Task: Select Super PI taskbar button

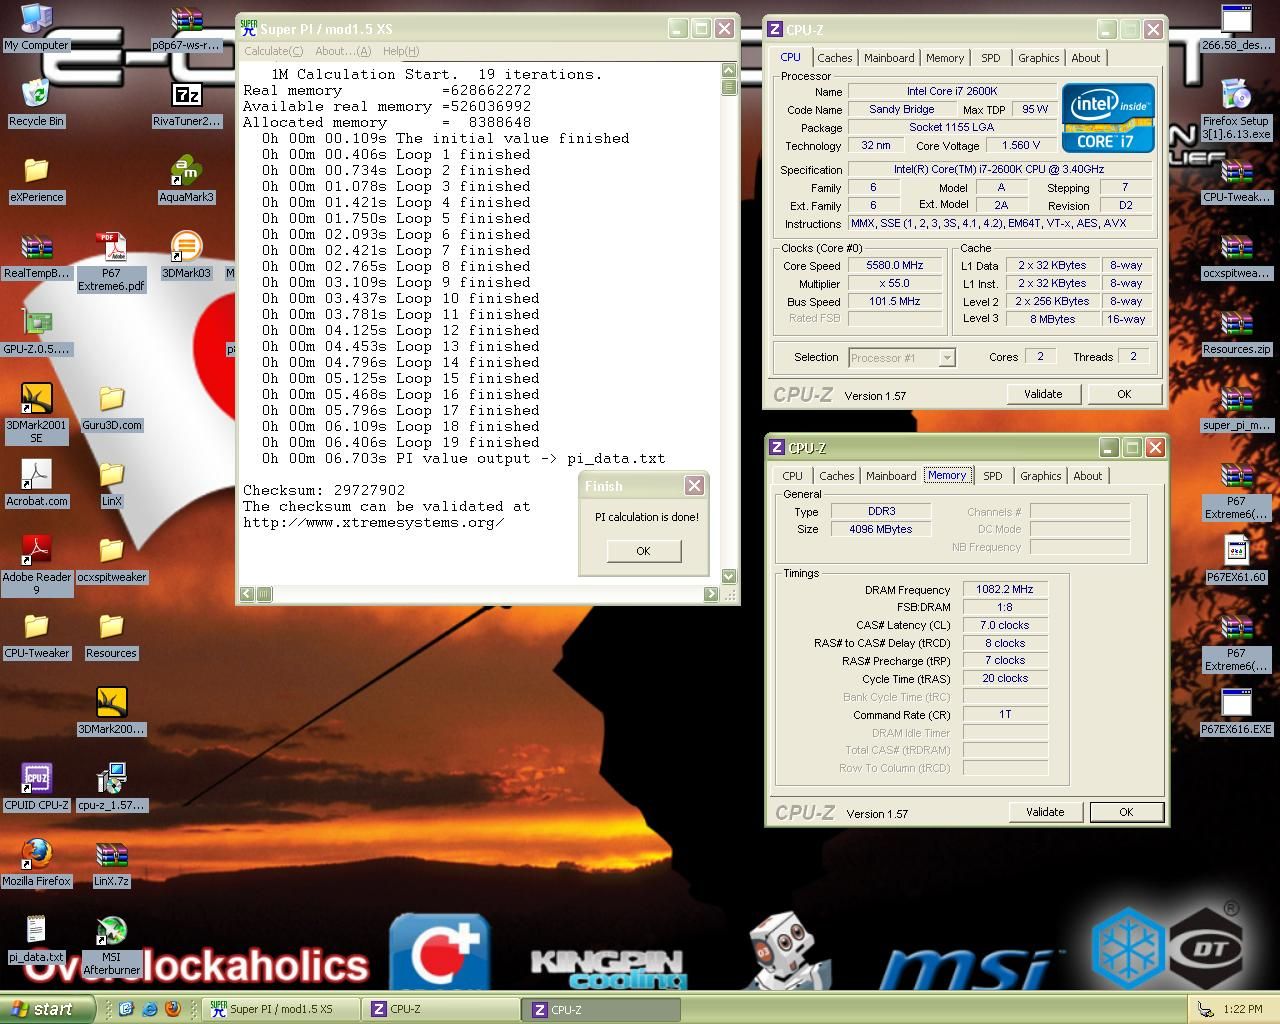Action: (280, 1009)
